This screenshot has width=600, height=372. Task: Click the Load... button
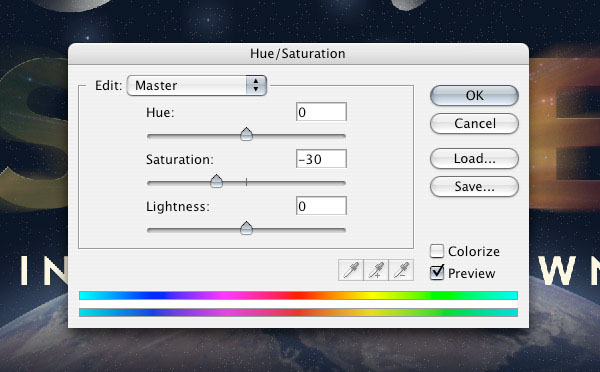click(x=474, y=158)
